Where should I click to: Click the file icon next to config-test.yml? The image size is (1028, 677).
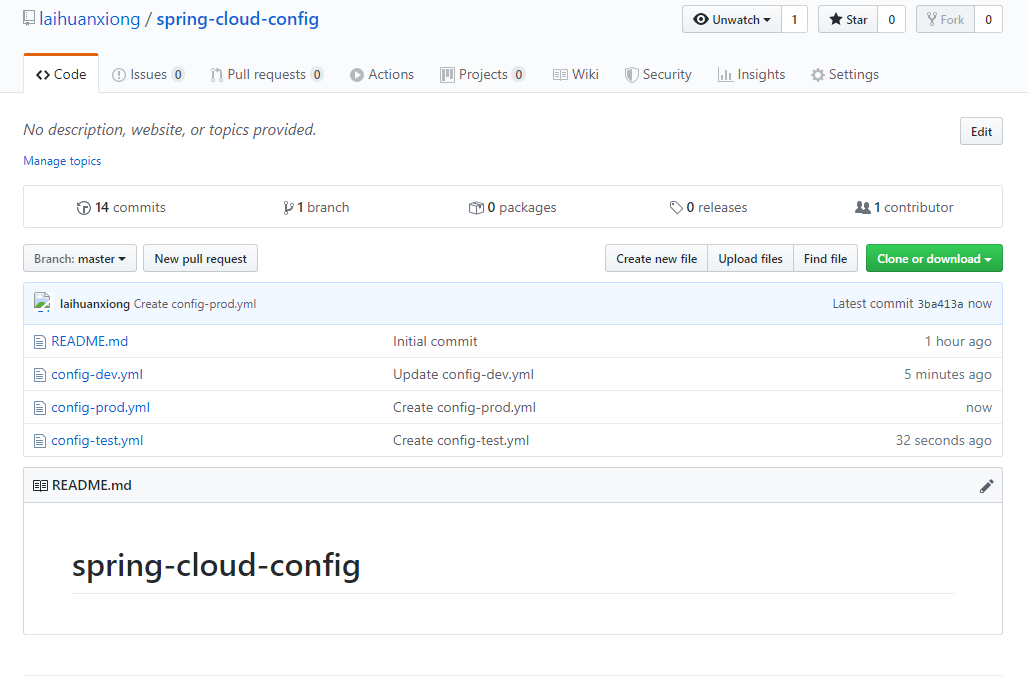point(40,441)
